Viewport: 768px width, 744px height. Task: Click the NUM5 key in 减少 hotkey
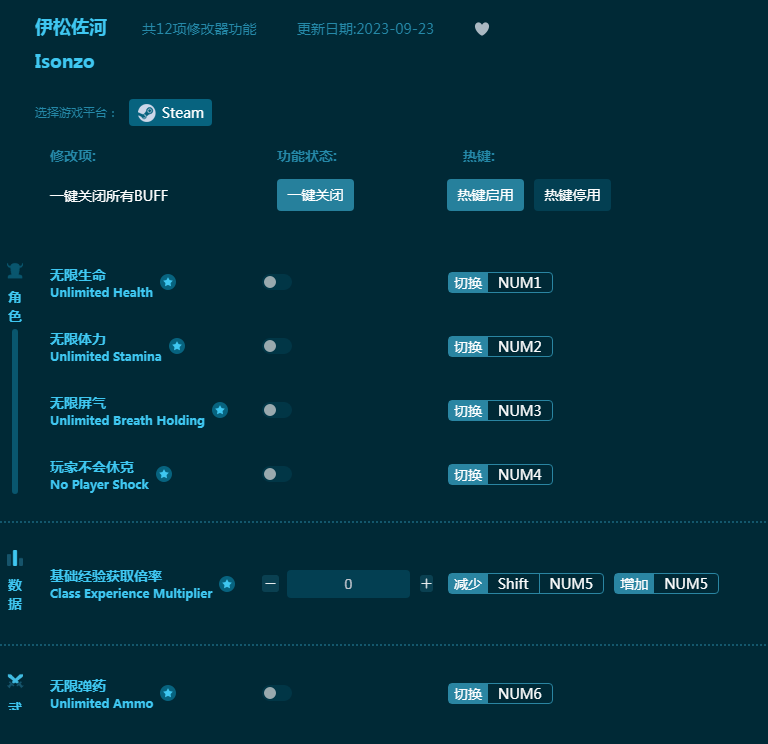571,584
